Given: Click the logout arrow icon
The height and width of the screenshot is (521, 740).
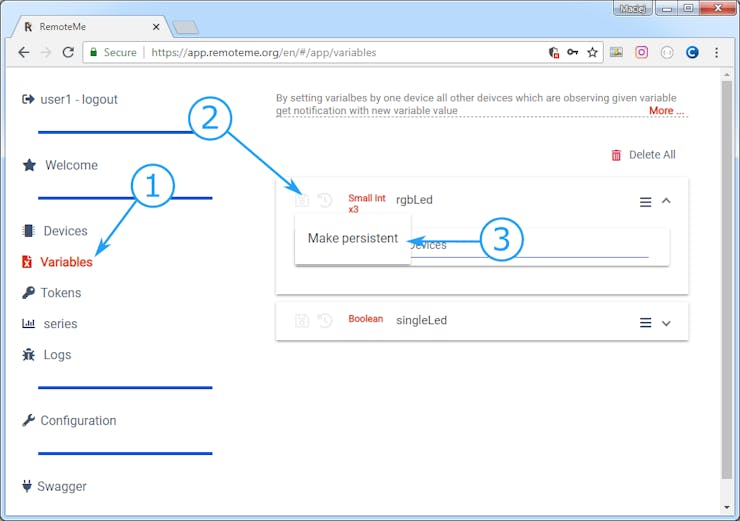Looking at the screenshot, I should coord(28,99).
